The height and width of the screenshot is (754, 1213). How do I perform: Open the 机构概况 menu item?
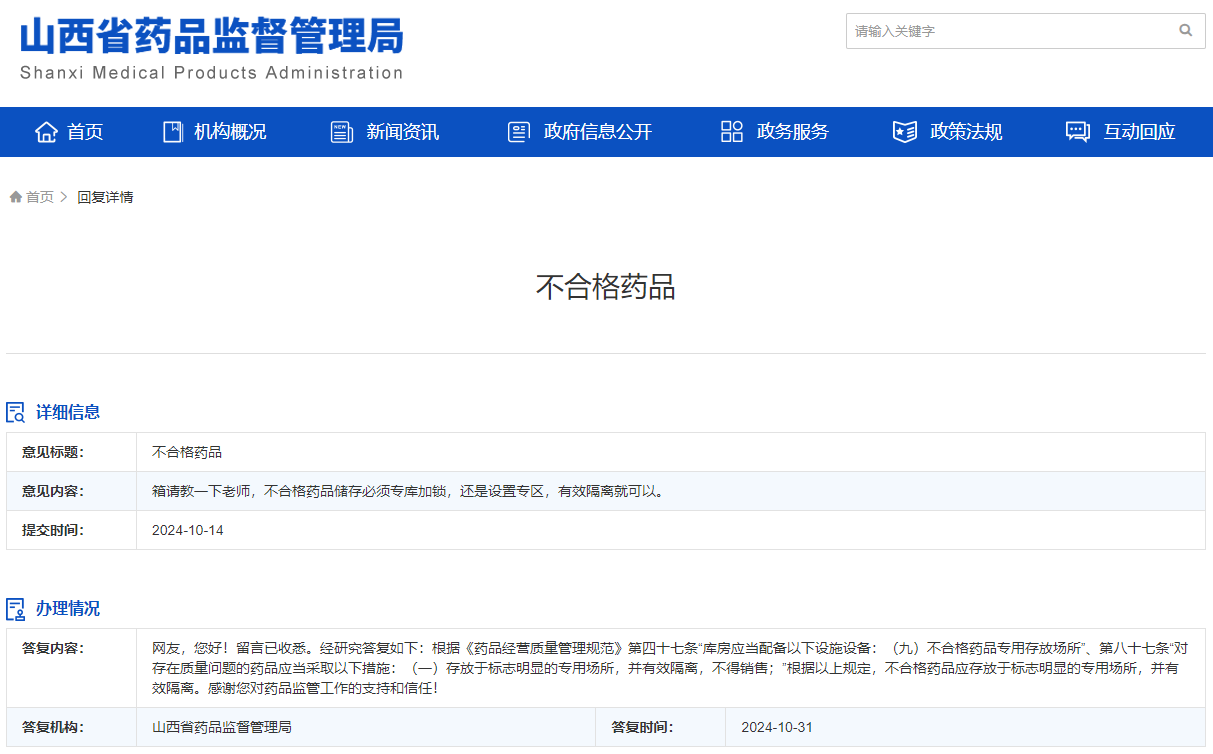(x=230, y=132)
